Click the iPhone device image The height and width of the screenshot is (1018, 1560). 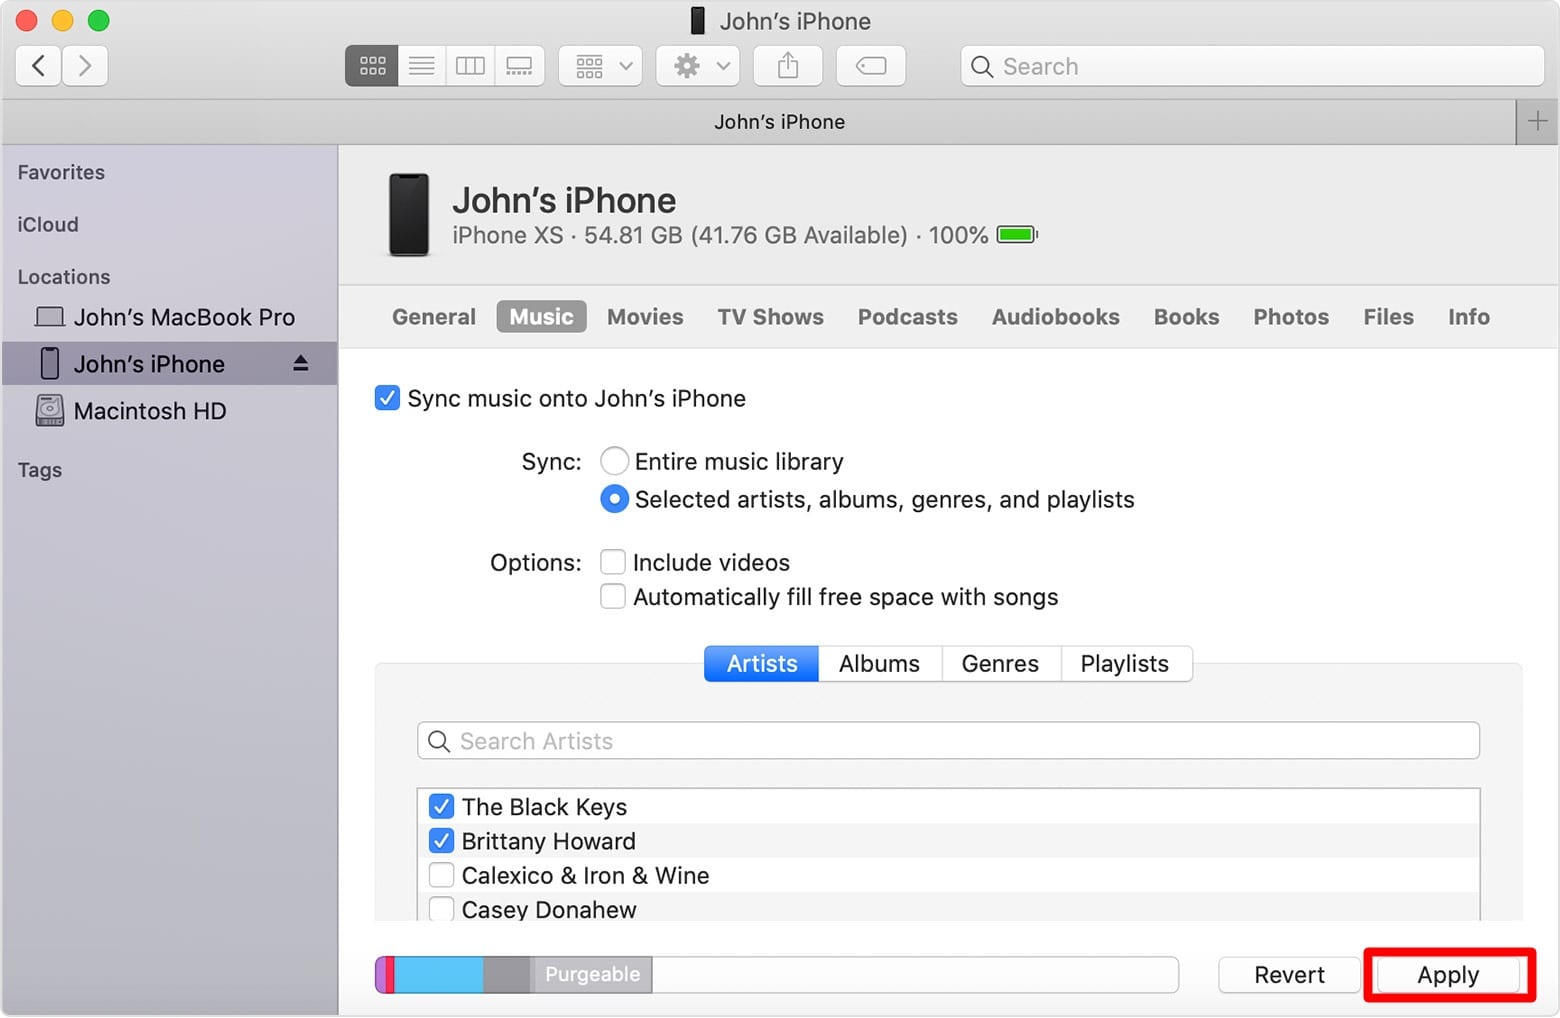click(x=409, y=215)
